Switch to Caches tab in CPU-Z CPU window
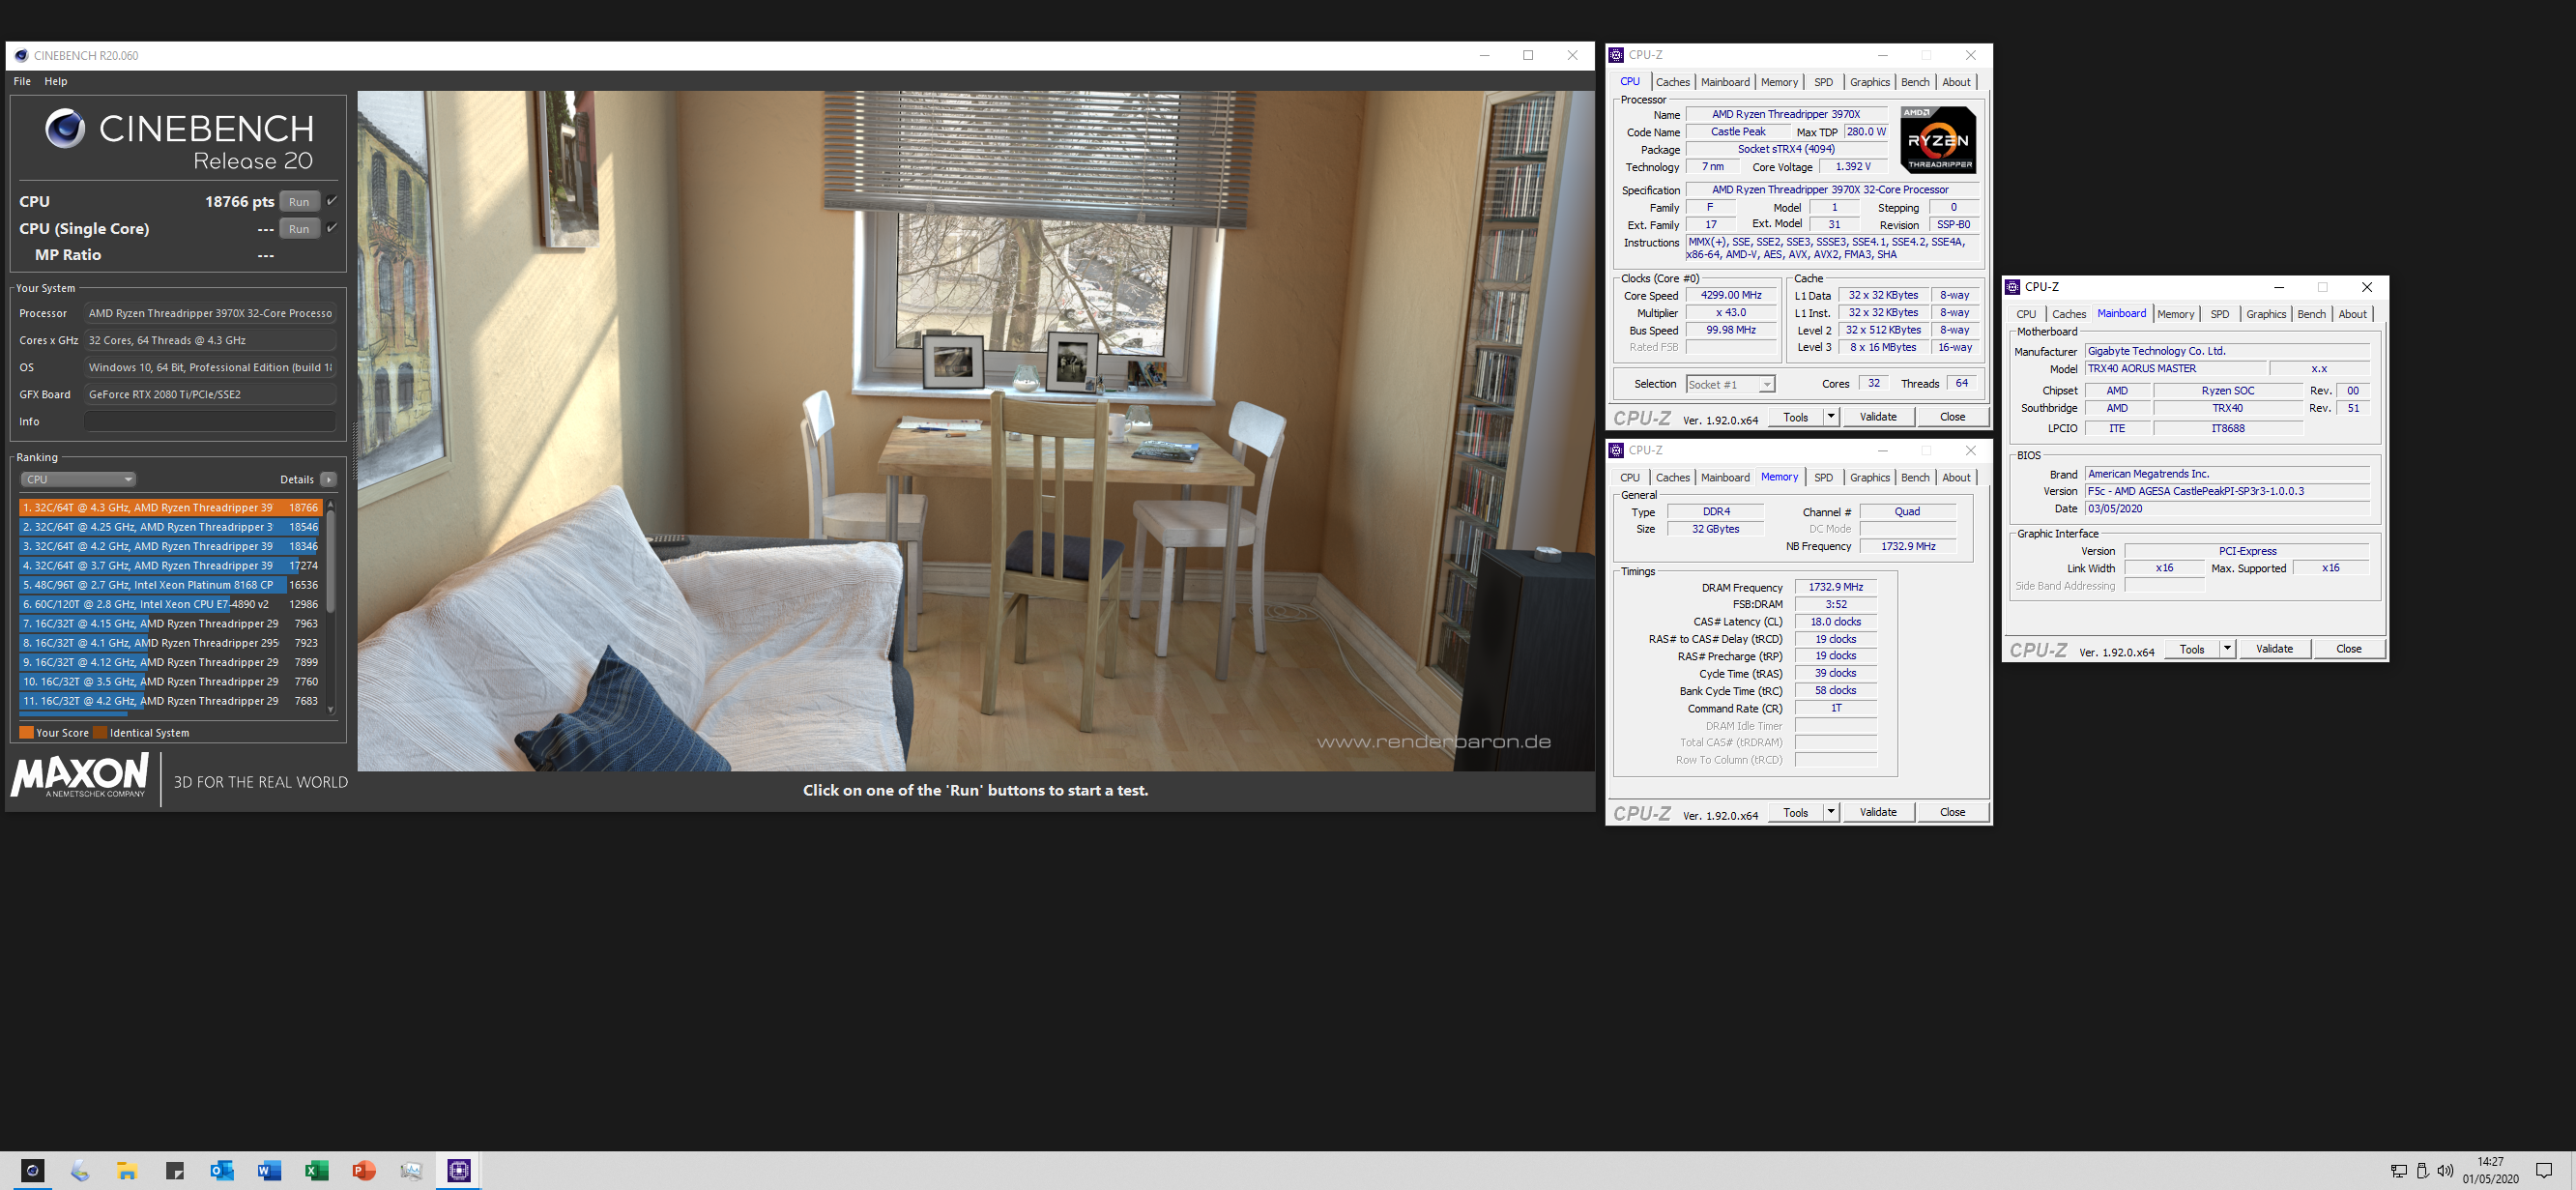 [1672, 82]
